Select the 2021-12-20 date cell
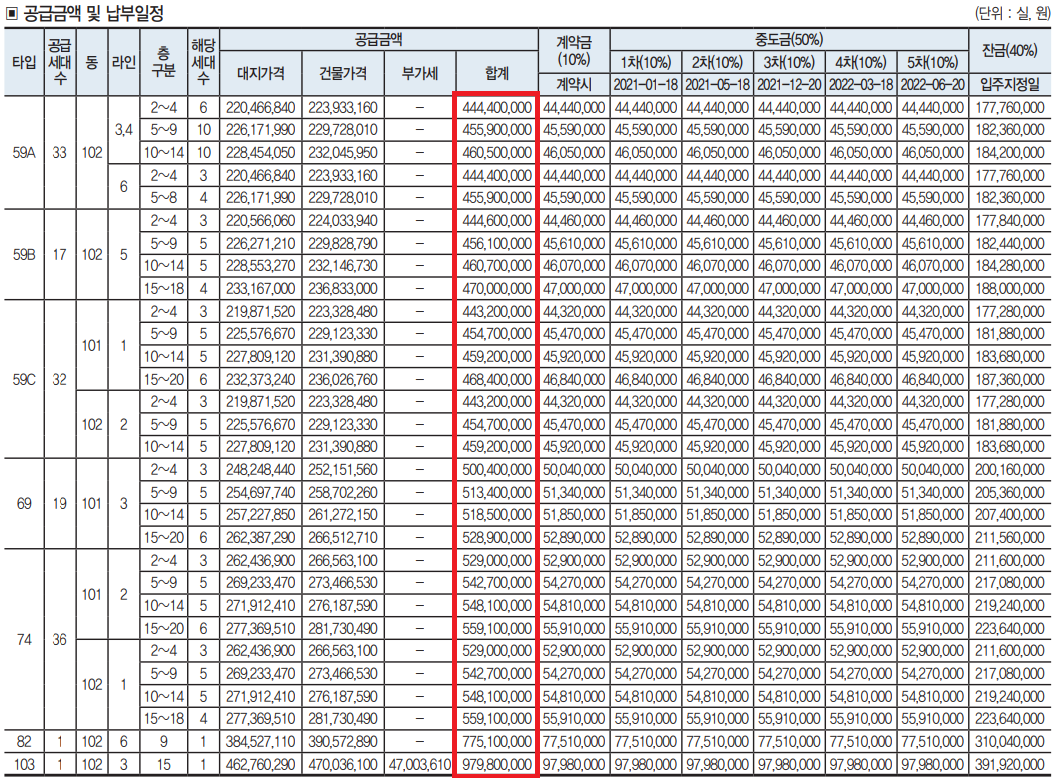Viewport: 1063px width, 778px height. coord(789,85)
